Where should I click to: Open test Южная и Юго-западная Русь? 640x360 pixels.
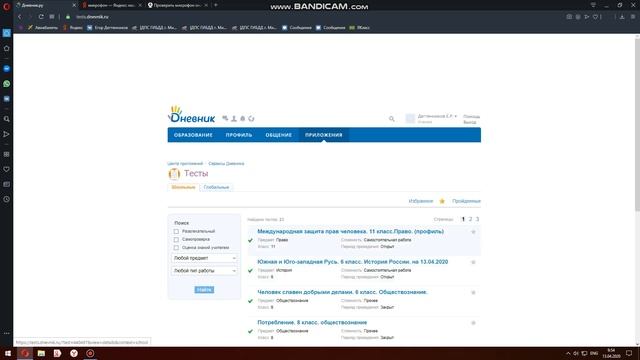pos(353,262)
